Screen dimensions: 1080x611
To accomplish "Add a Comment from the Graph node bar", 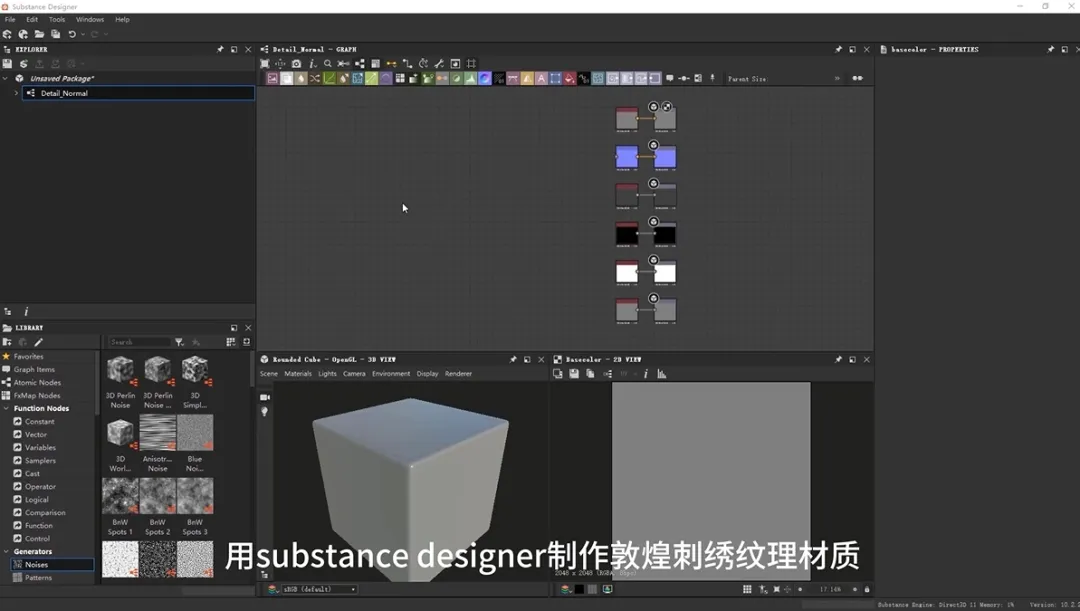I will pyautogui.click(x=669, y=79).
